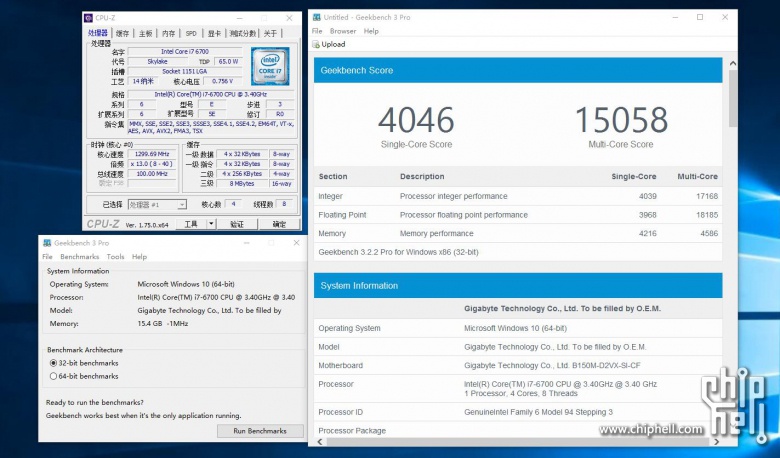The image size is (780, 458).
Task: Click the Intel Core i7 6700 name field
Action: [x=185, y=52]
